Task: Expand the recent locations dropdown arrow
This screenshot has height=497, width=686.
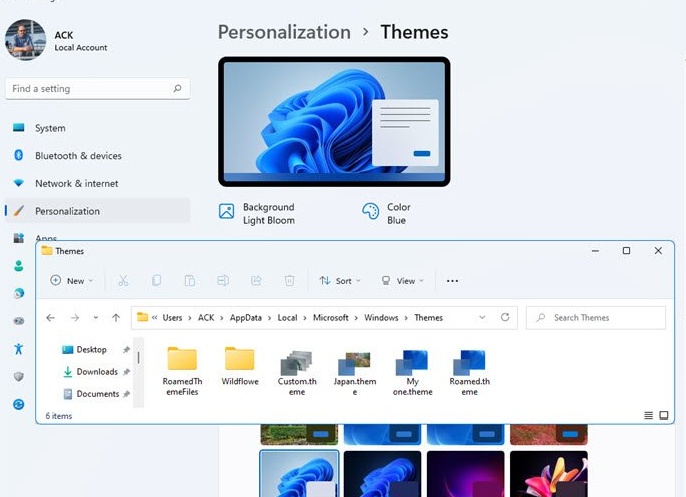Action: (x=95, y=318)
